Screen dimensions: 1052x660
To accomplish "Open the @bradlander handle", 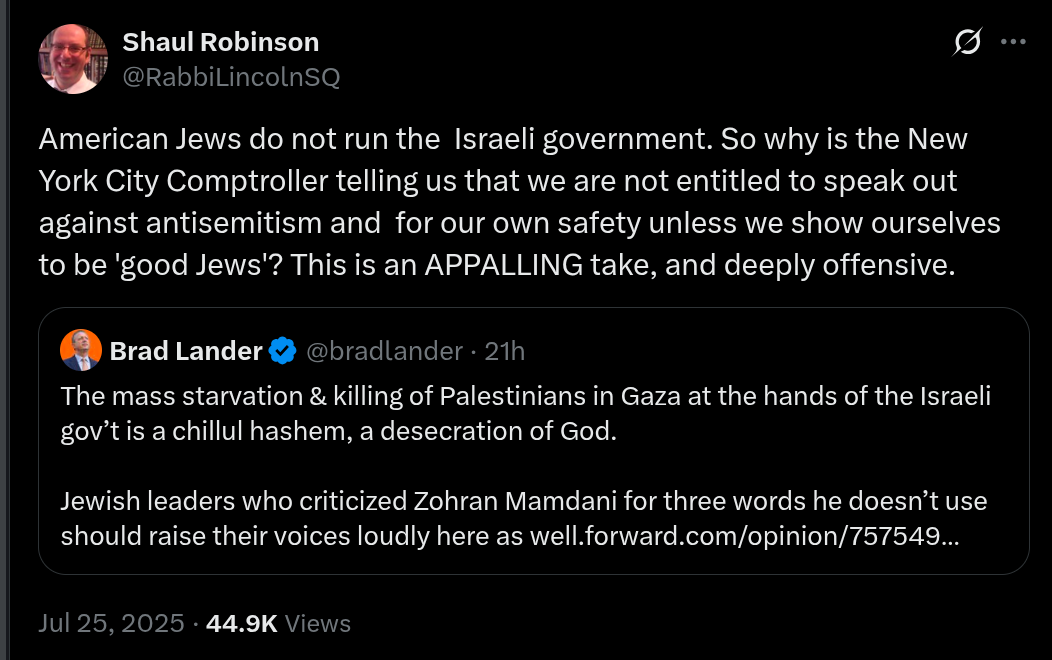I will pyautogui.click(x=384, y=351).
